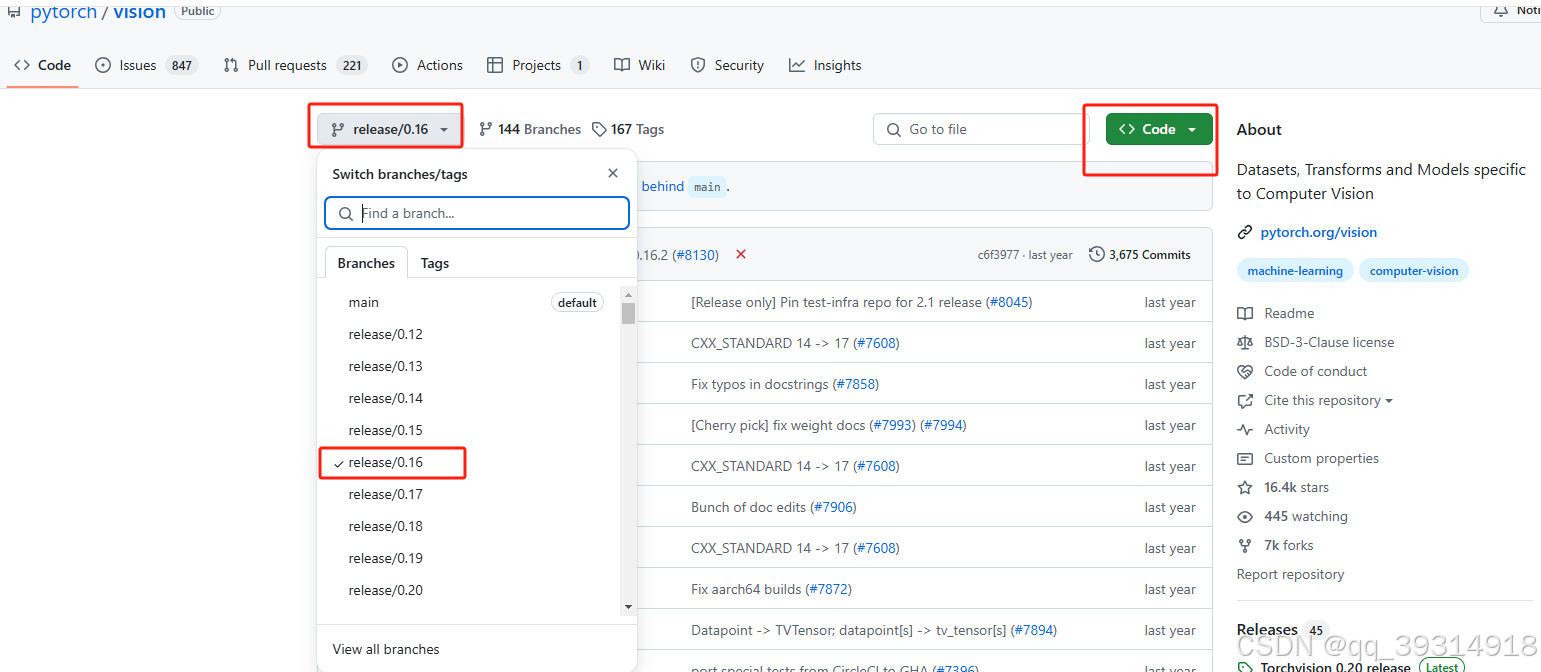The width and height of the screenshot is (1541, 672).
Task: Open the Security tab
Action: 727,65
